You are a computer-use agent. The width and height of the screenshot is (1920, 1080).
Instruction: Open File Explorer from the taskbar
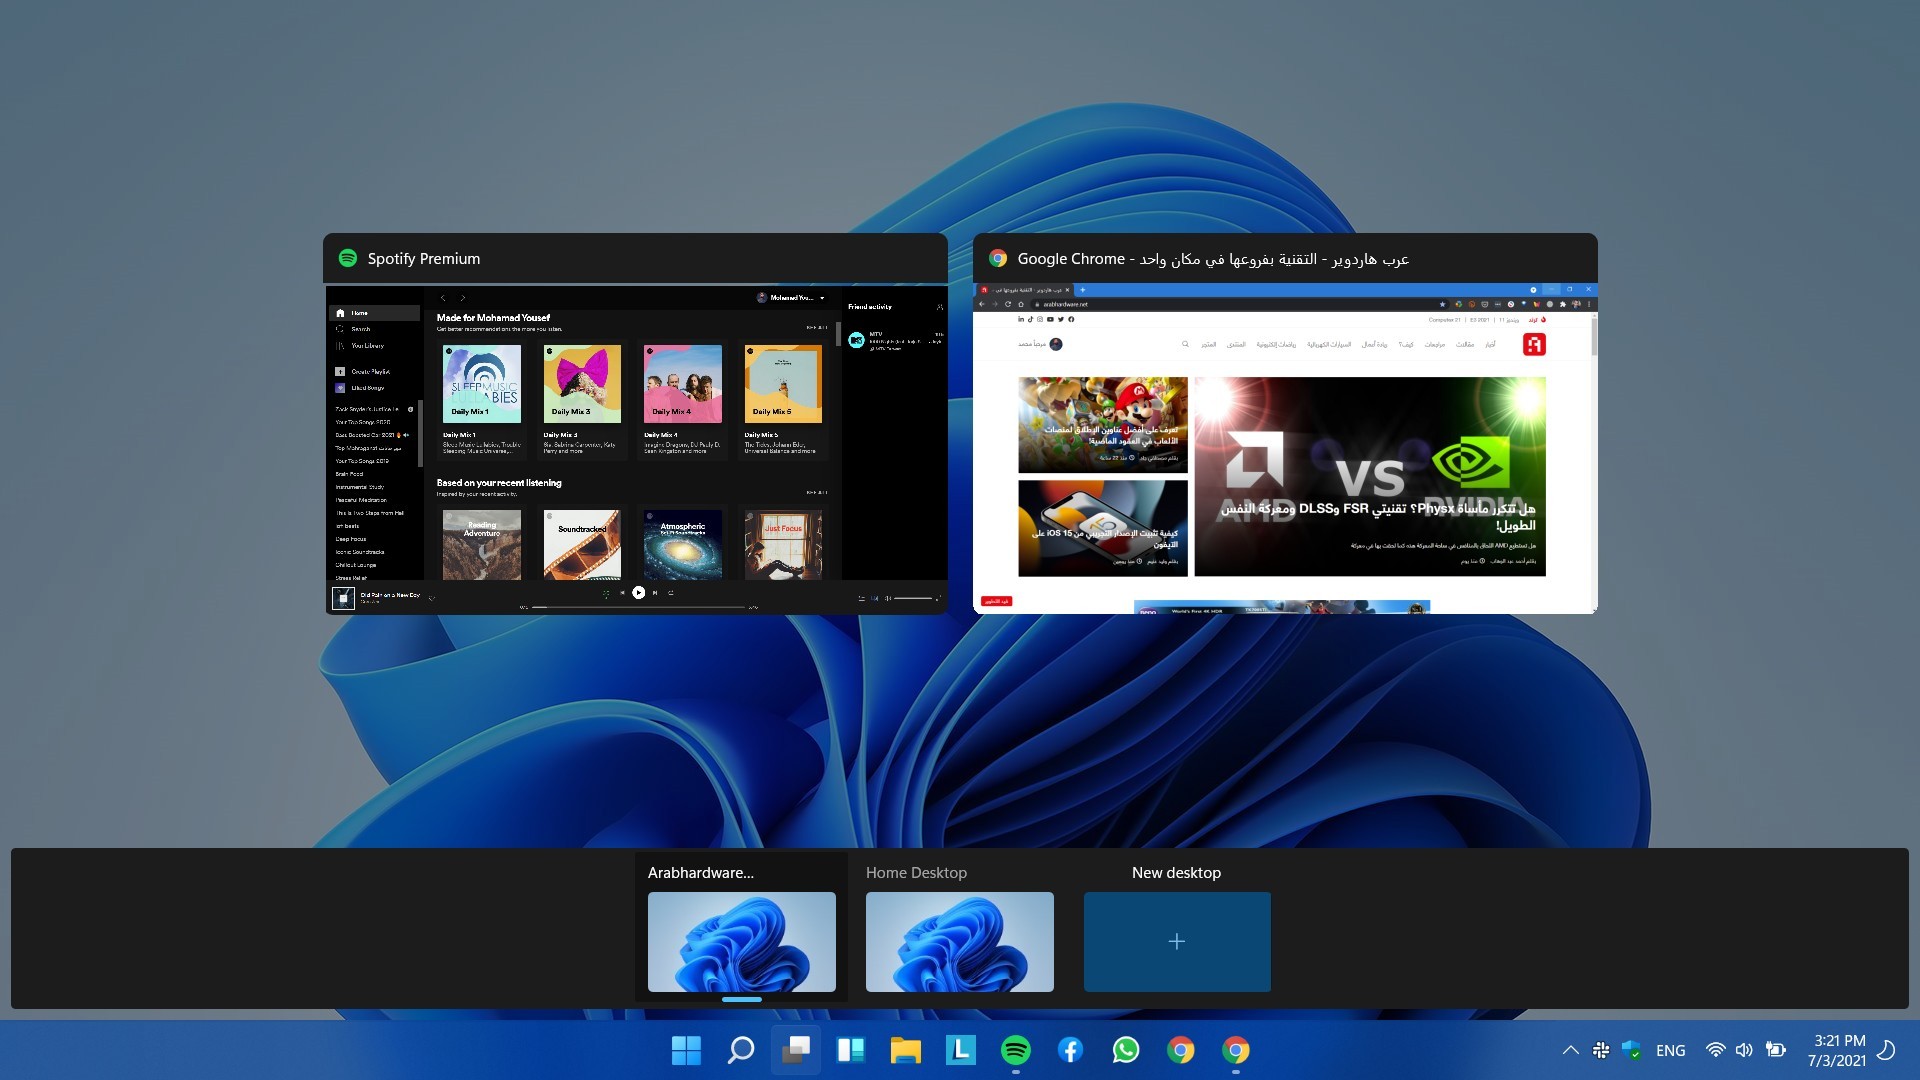[906, 1050]
